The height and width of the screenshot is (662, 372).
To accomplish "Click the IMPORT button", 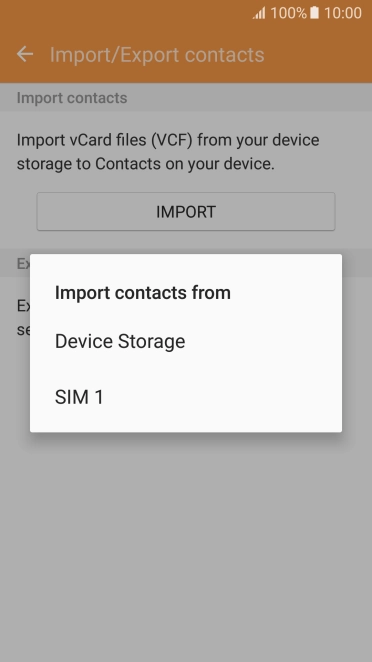I will point(186,212).
